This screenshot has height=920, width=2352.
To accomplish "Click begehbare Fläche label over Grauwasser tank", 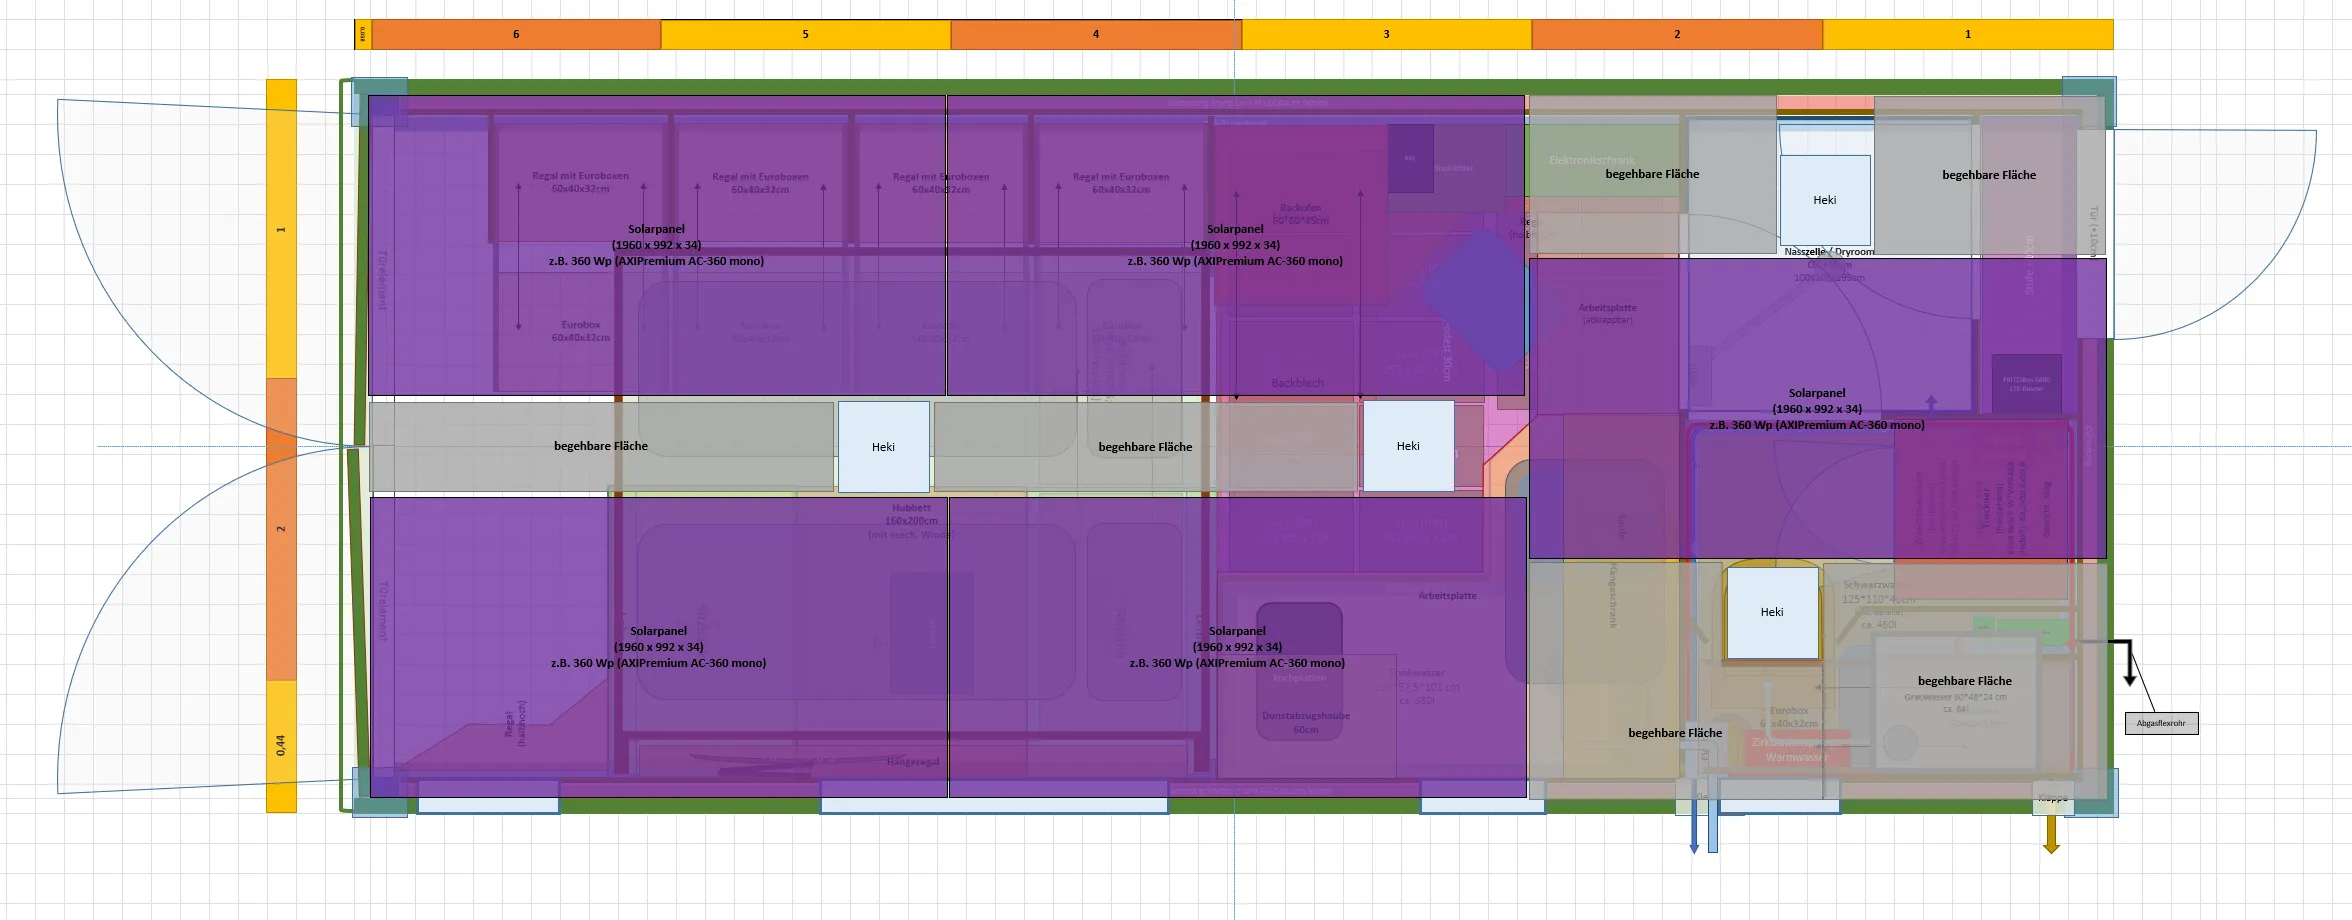I will (1964, 681).
